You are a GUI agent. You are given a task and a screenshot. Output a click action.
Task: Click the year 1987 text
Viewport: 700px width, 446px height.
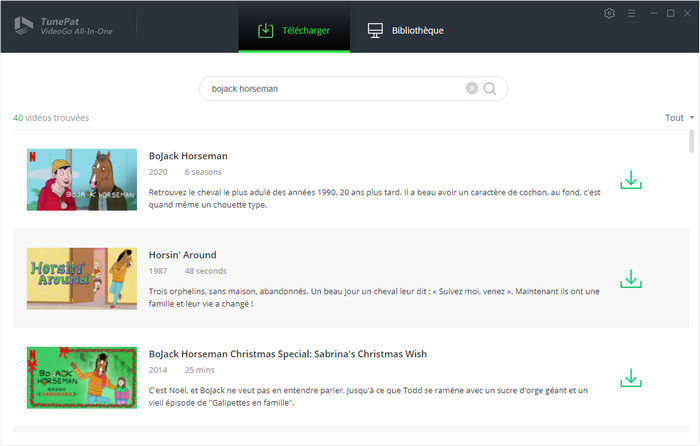[x=158, y=271]
